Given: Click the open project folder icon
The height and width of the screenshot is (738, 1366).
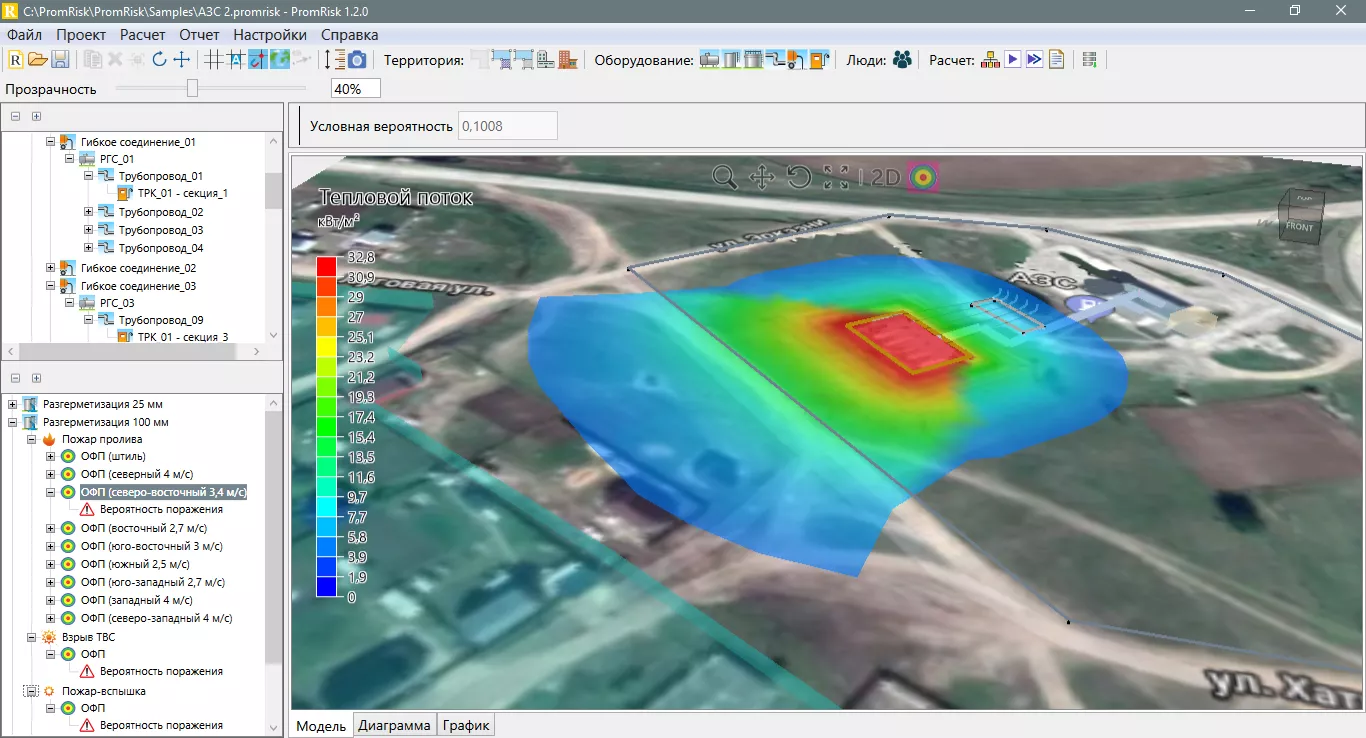Looking at the screenshot, I should (x=38, y=60).
